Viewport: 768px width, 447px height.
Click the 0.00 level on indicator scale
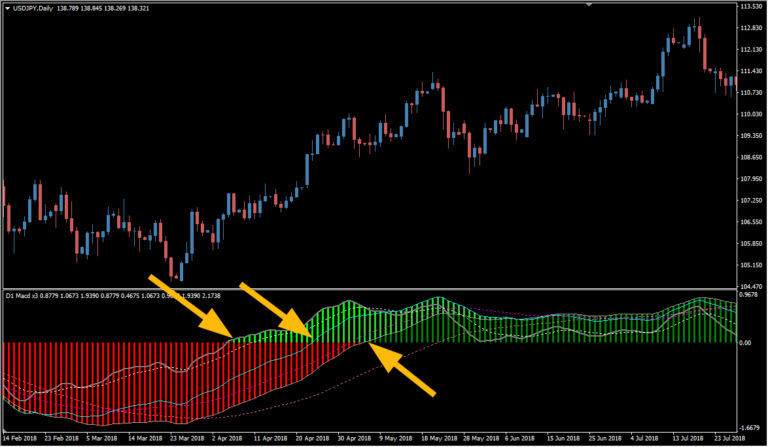click(746, 342)
